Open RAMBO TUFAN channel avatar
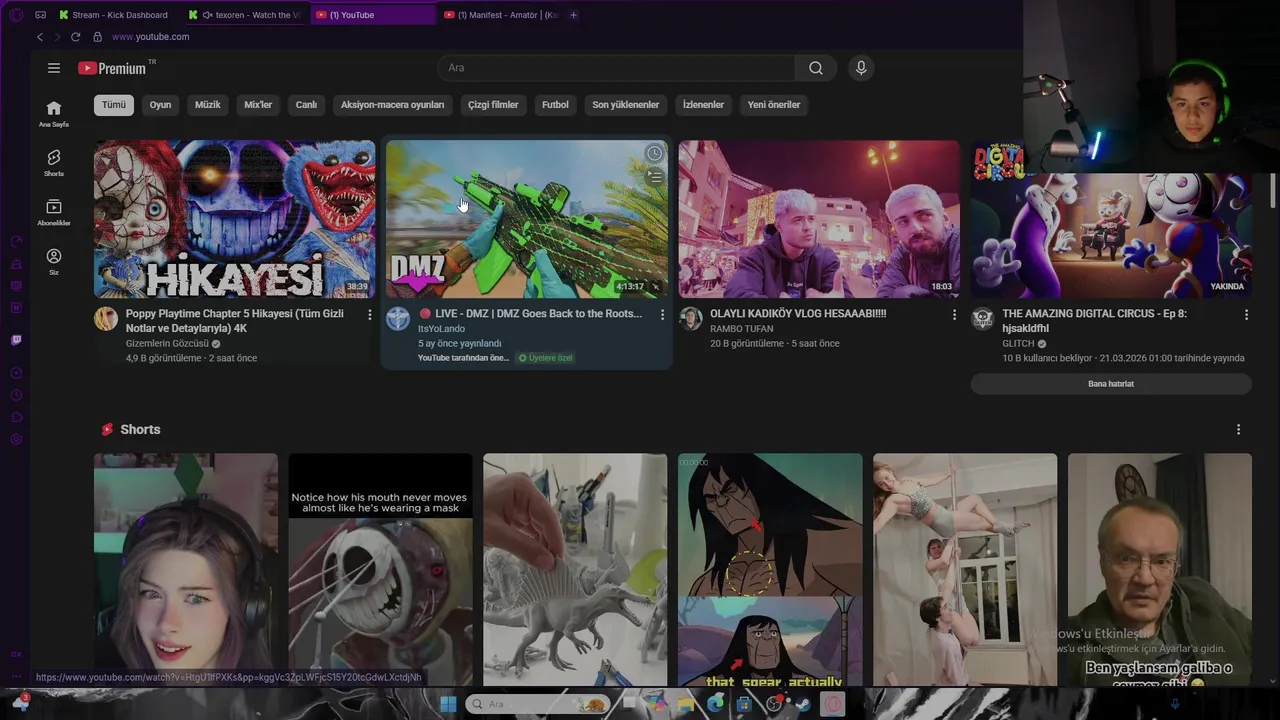The width and height of the screenshot is (1280, 720). [690, 319]
